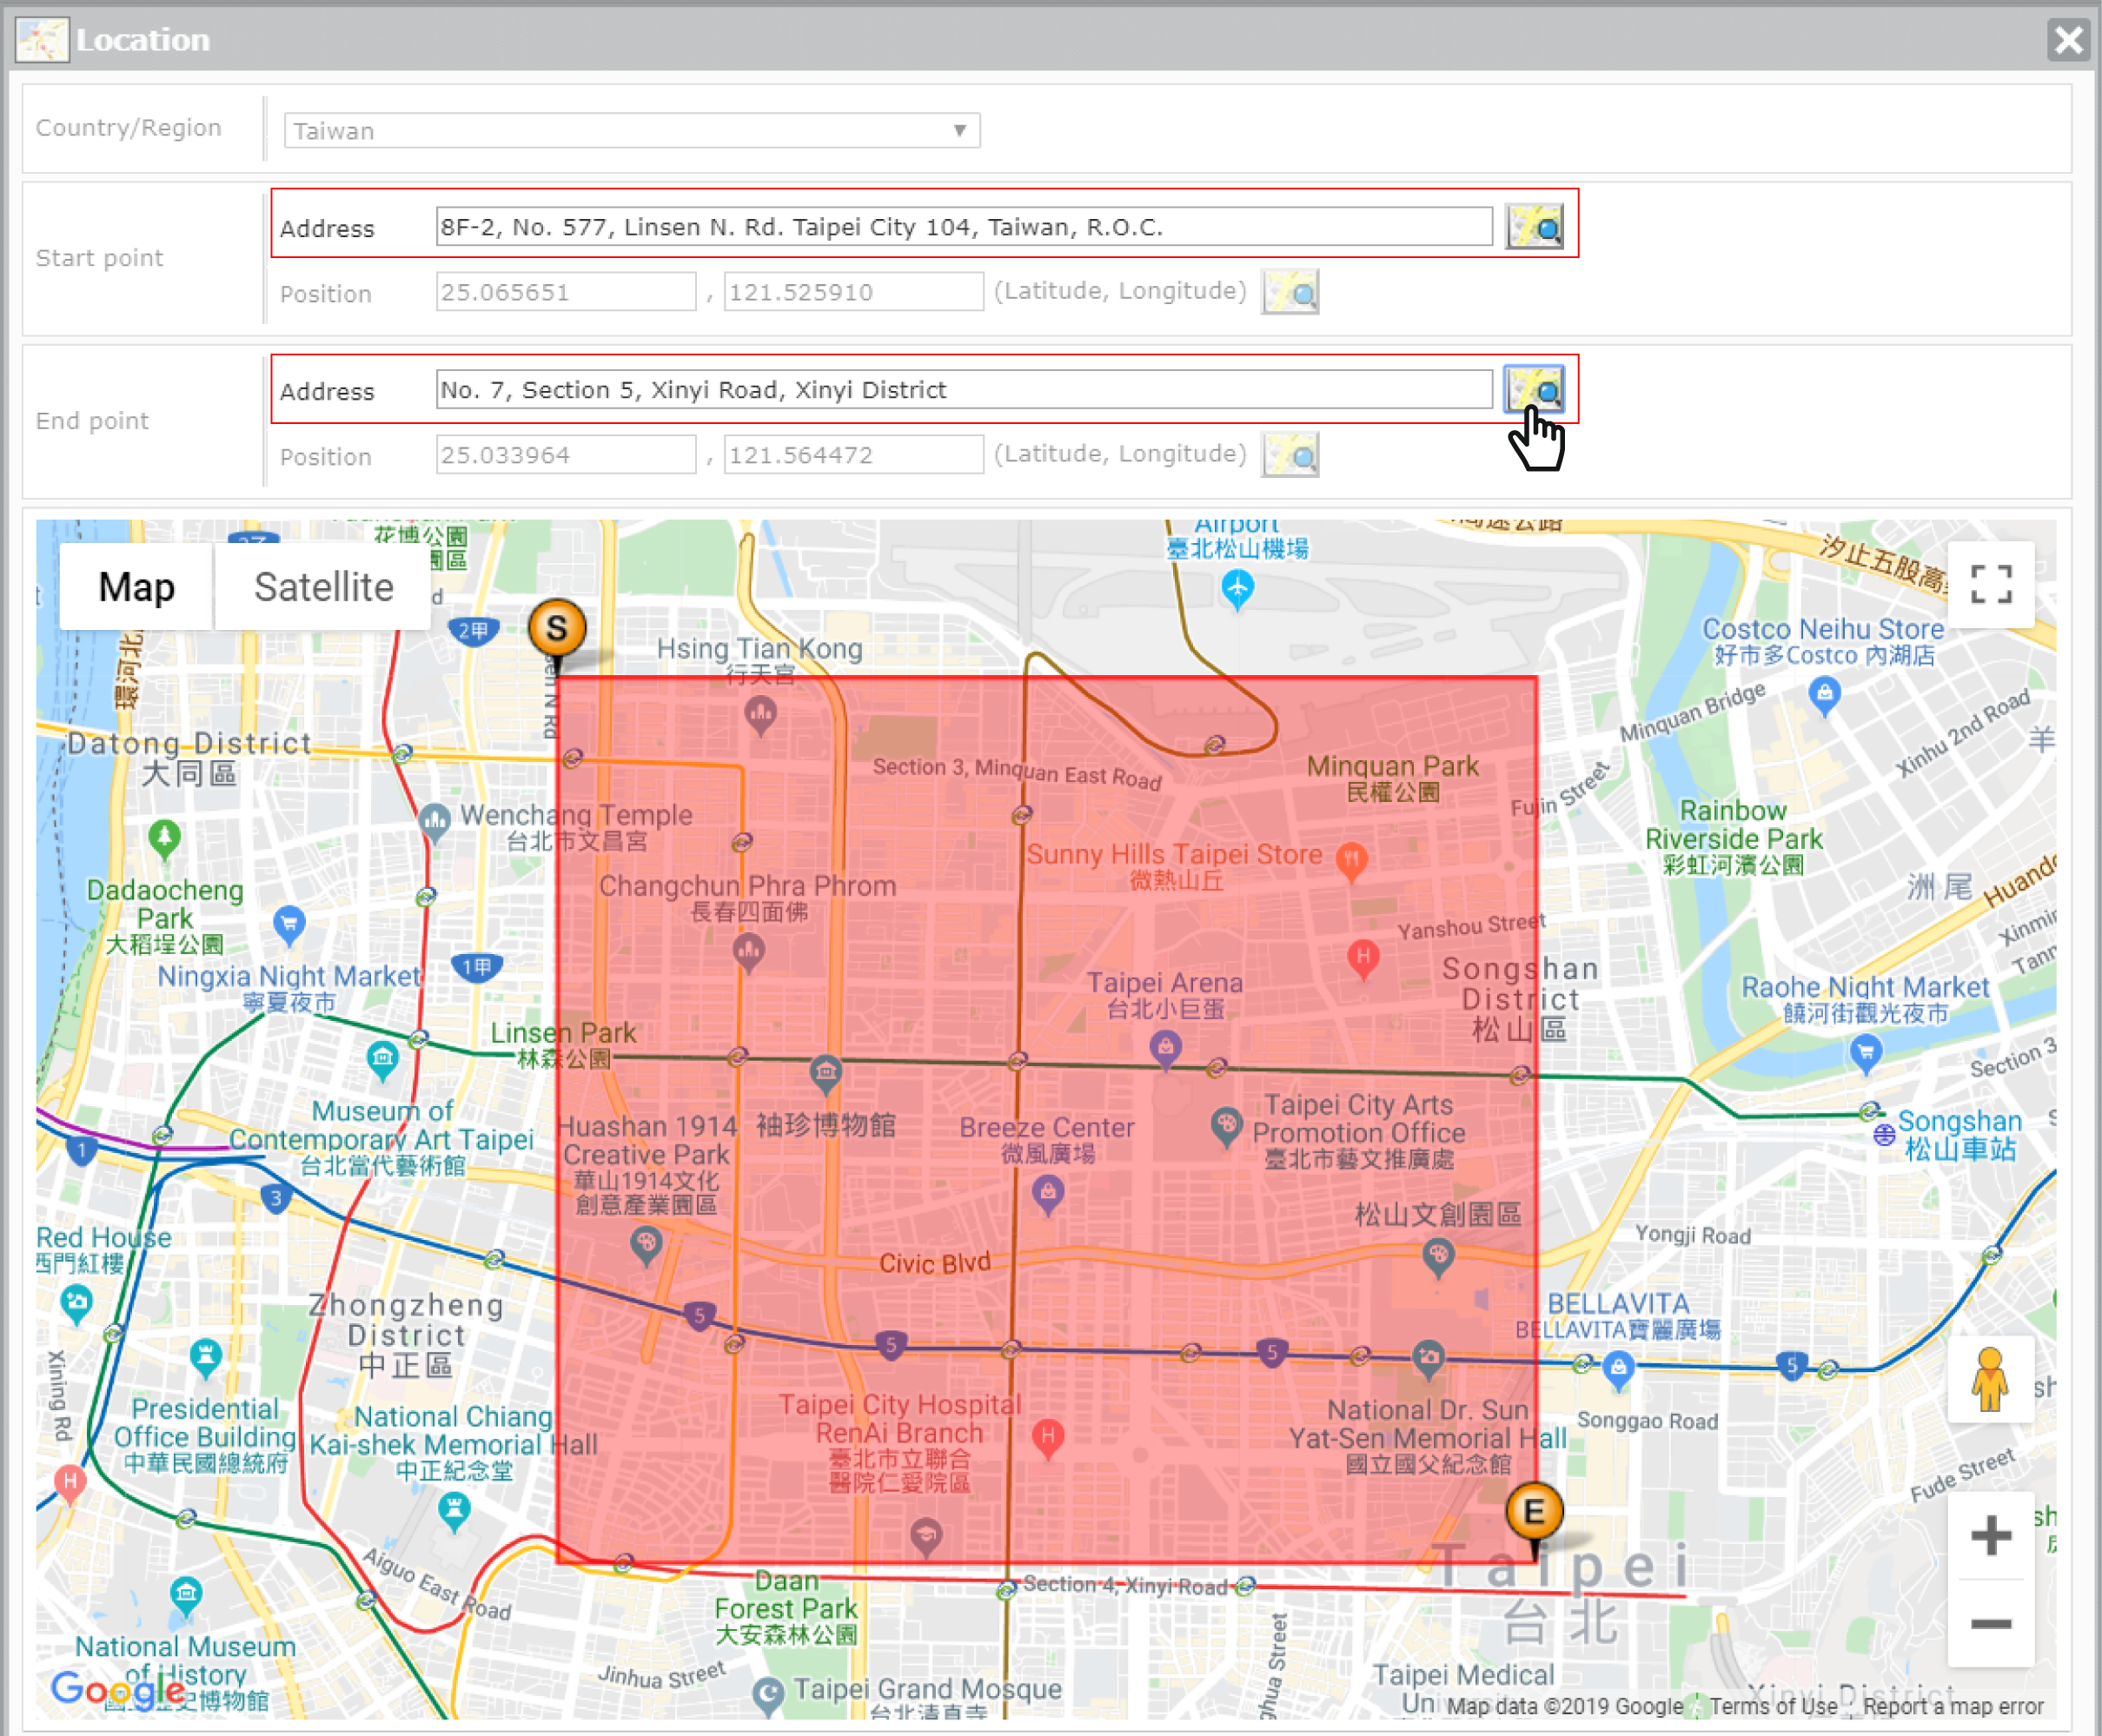Click the Minquan Park label
The height and width of the screenshot is (1736, 2102).
[1392, 778]
